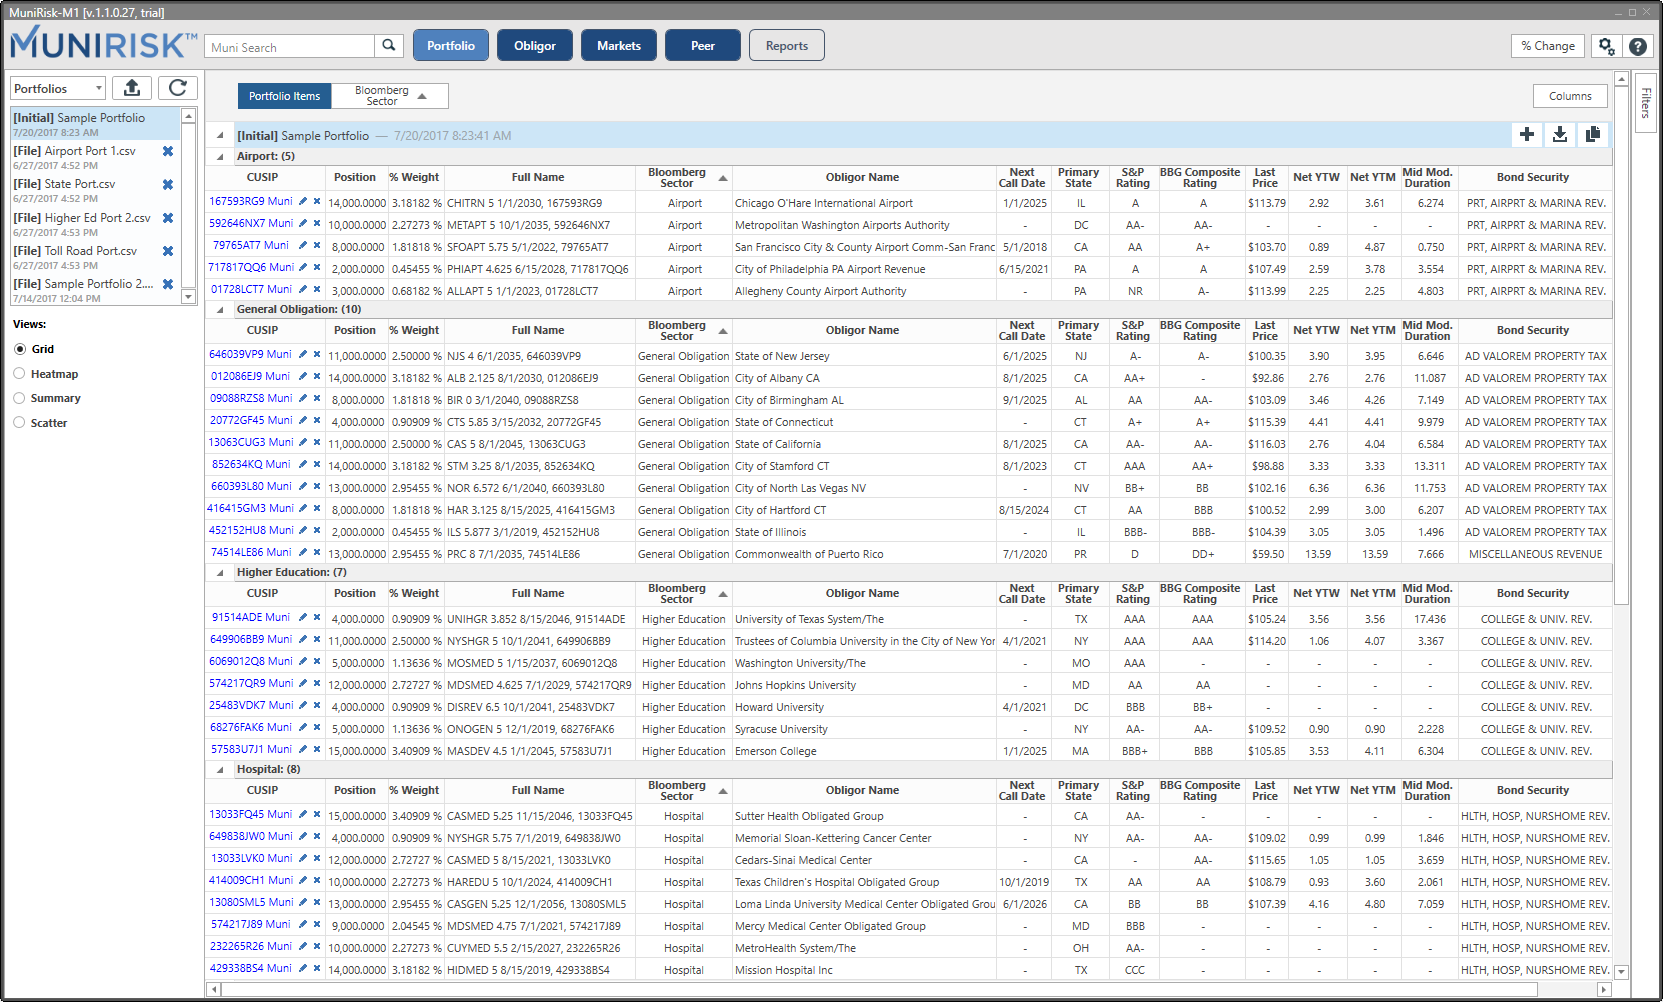Collapse the Hospital: (8) group
This screenshot has width=1663, height=1002.
220,770
